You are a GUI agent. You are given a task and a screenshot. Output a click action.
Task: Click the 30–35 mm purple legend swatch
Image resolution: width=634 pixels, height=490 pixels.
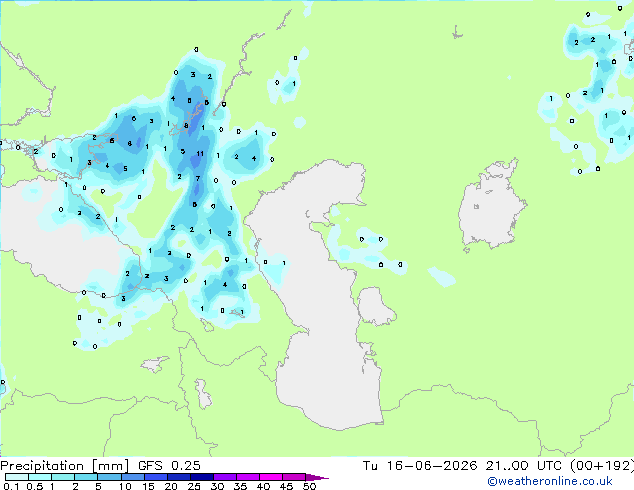(225, 477)
